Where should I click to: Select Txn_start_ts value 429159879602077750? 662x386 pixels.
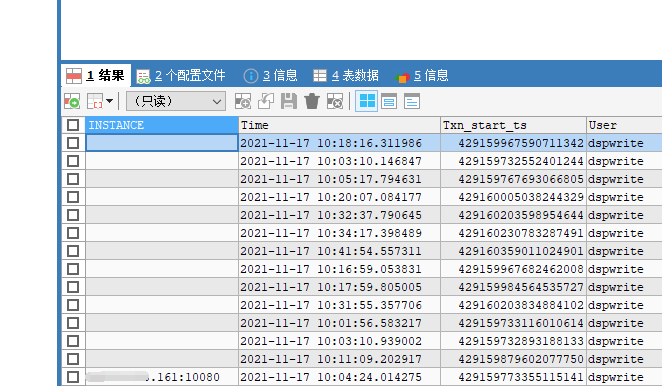513,359
